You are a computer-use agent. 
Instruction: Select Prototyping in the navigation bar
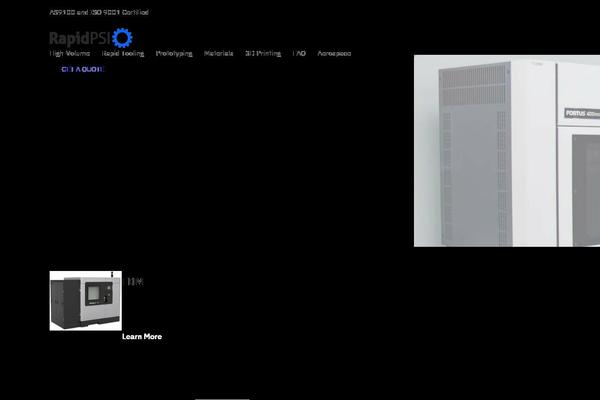(174, 54)
